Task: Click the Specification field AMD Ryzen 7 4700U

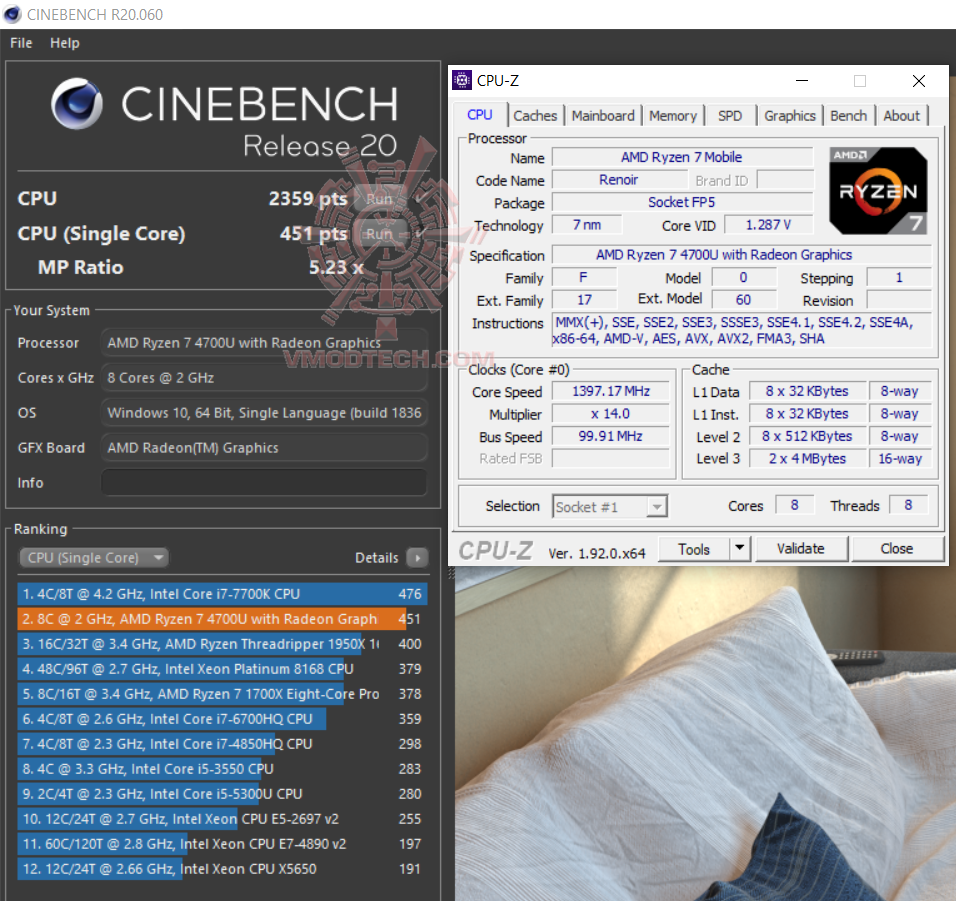Action: point(741,255)
